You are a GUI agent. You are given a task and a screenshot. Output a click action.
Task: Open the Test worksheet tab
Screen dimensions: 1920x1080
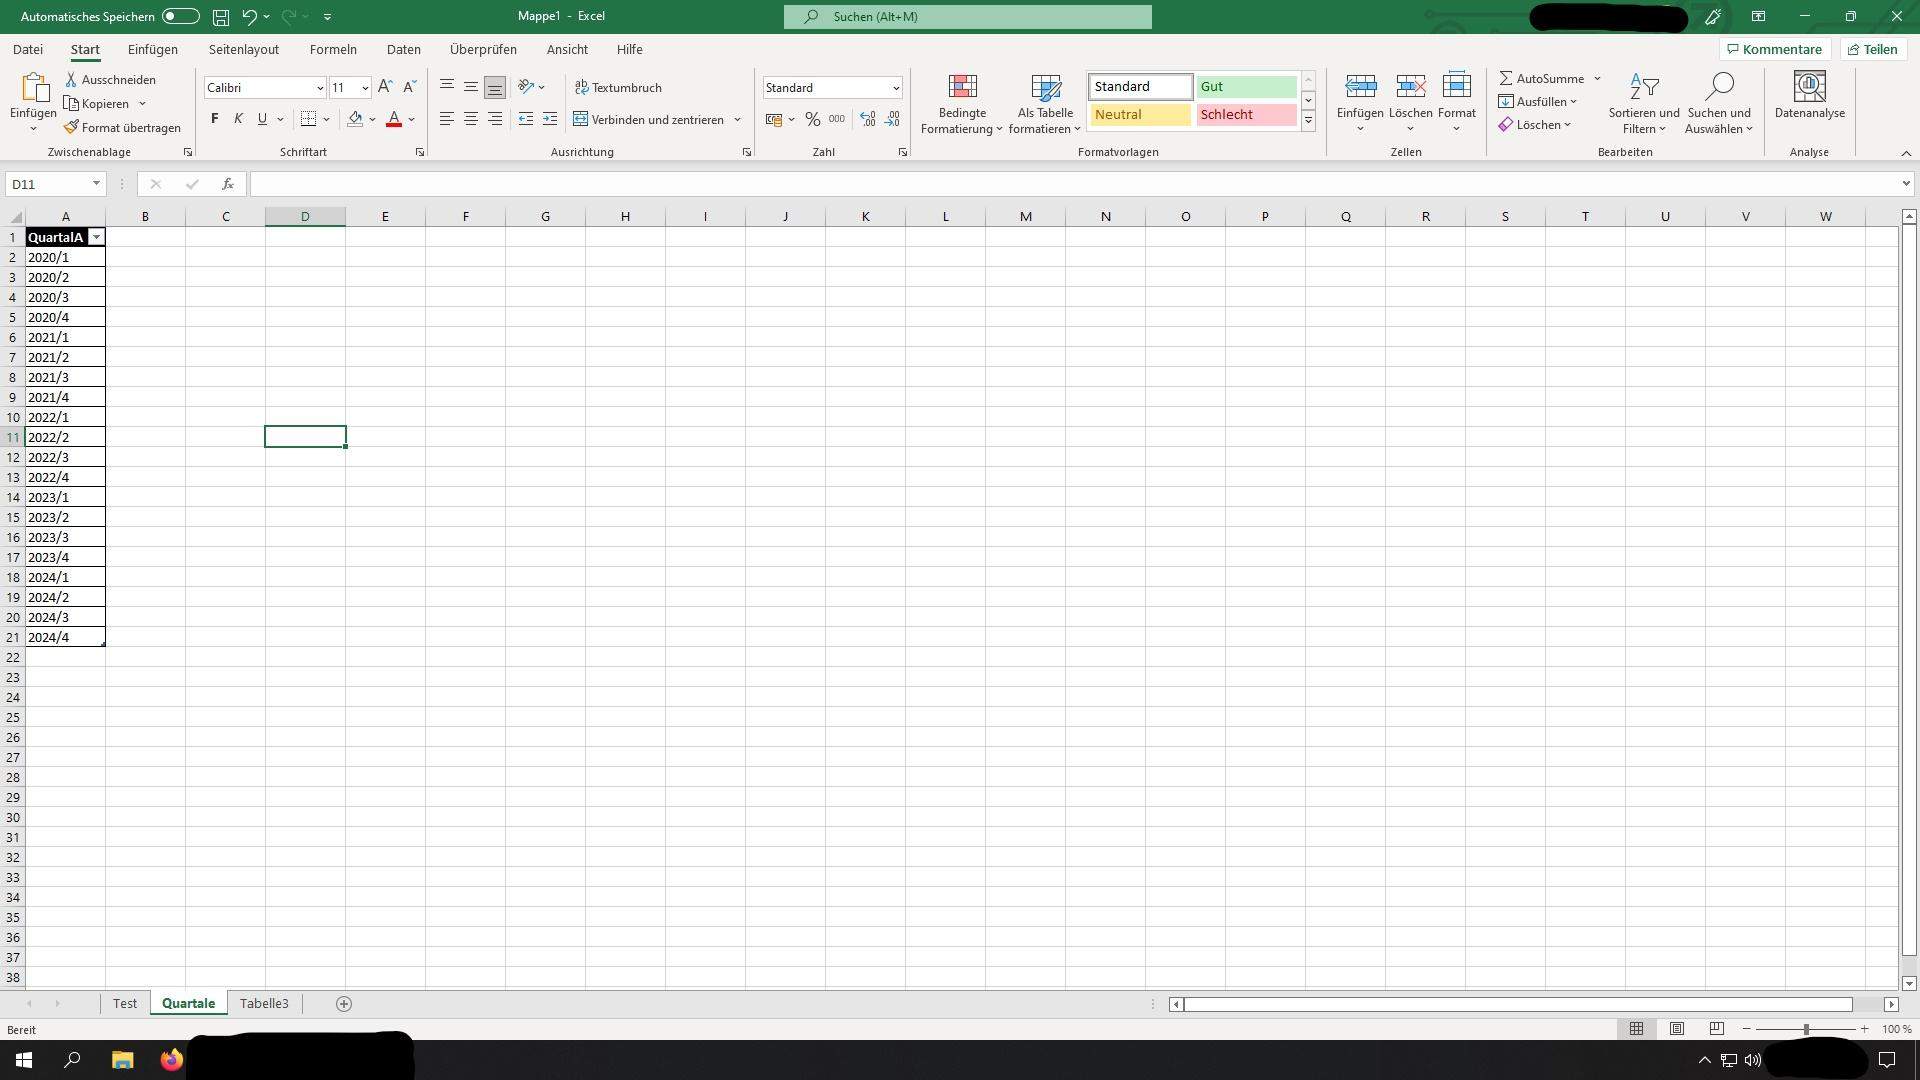tap(125, 1003)
